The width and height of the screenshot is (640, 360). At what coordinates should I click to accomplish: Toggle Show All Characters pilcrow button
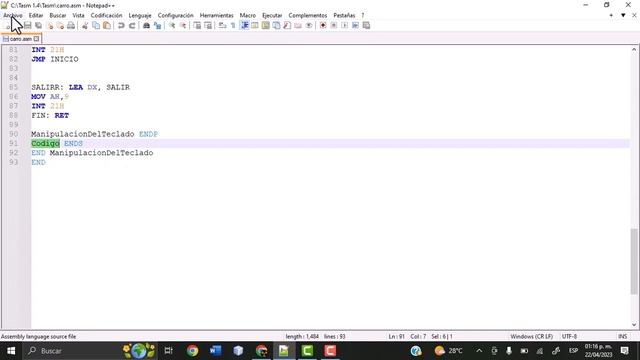coord(233,25)
